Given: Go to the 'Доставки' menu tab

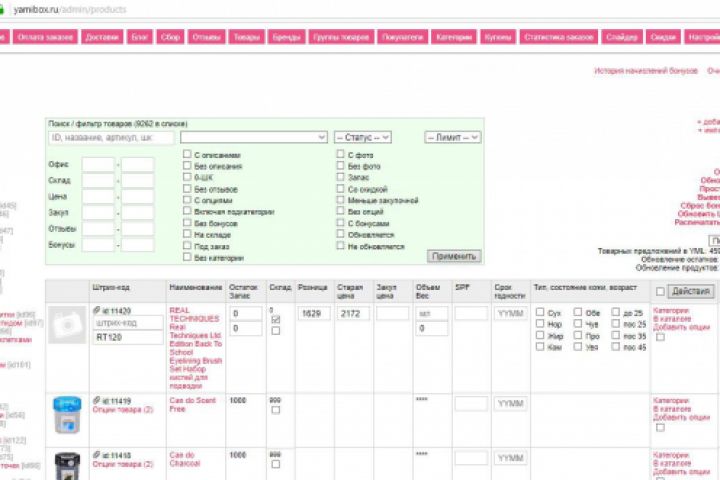Looking at the screenshot, I should [102, 37].
